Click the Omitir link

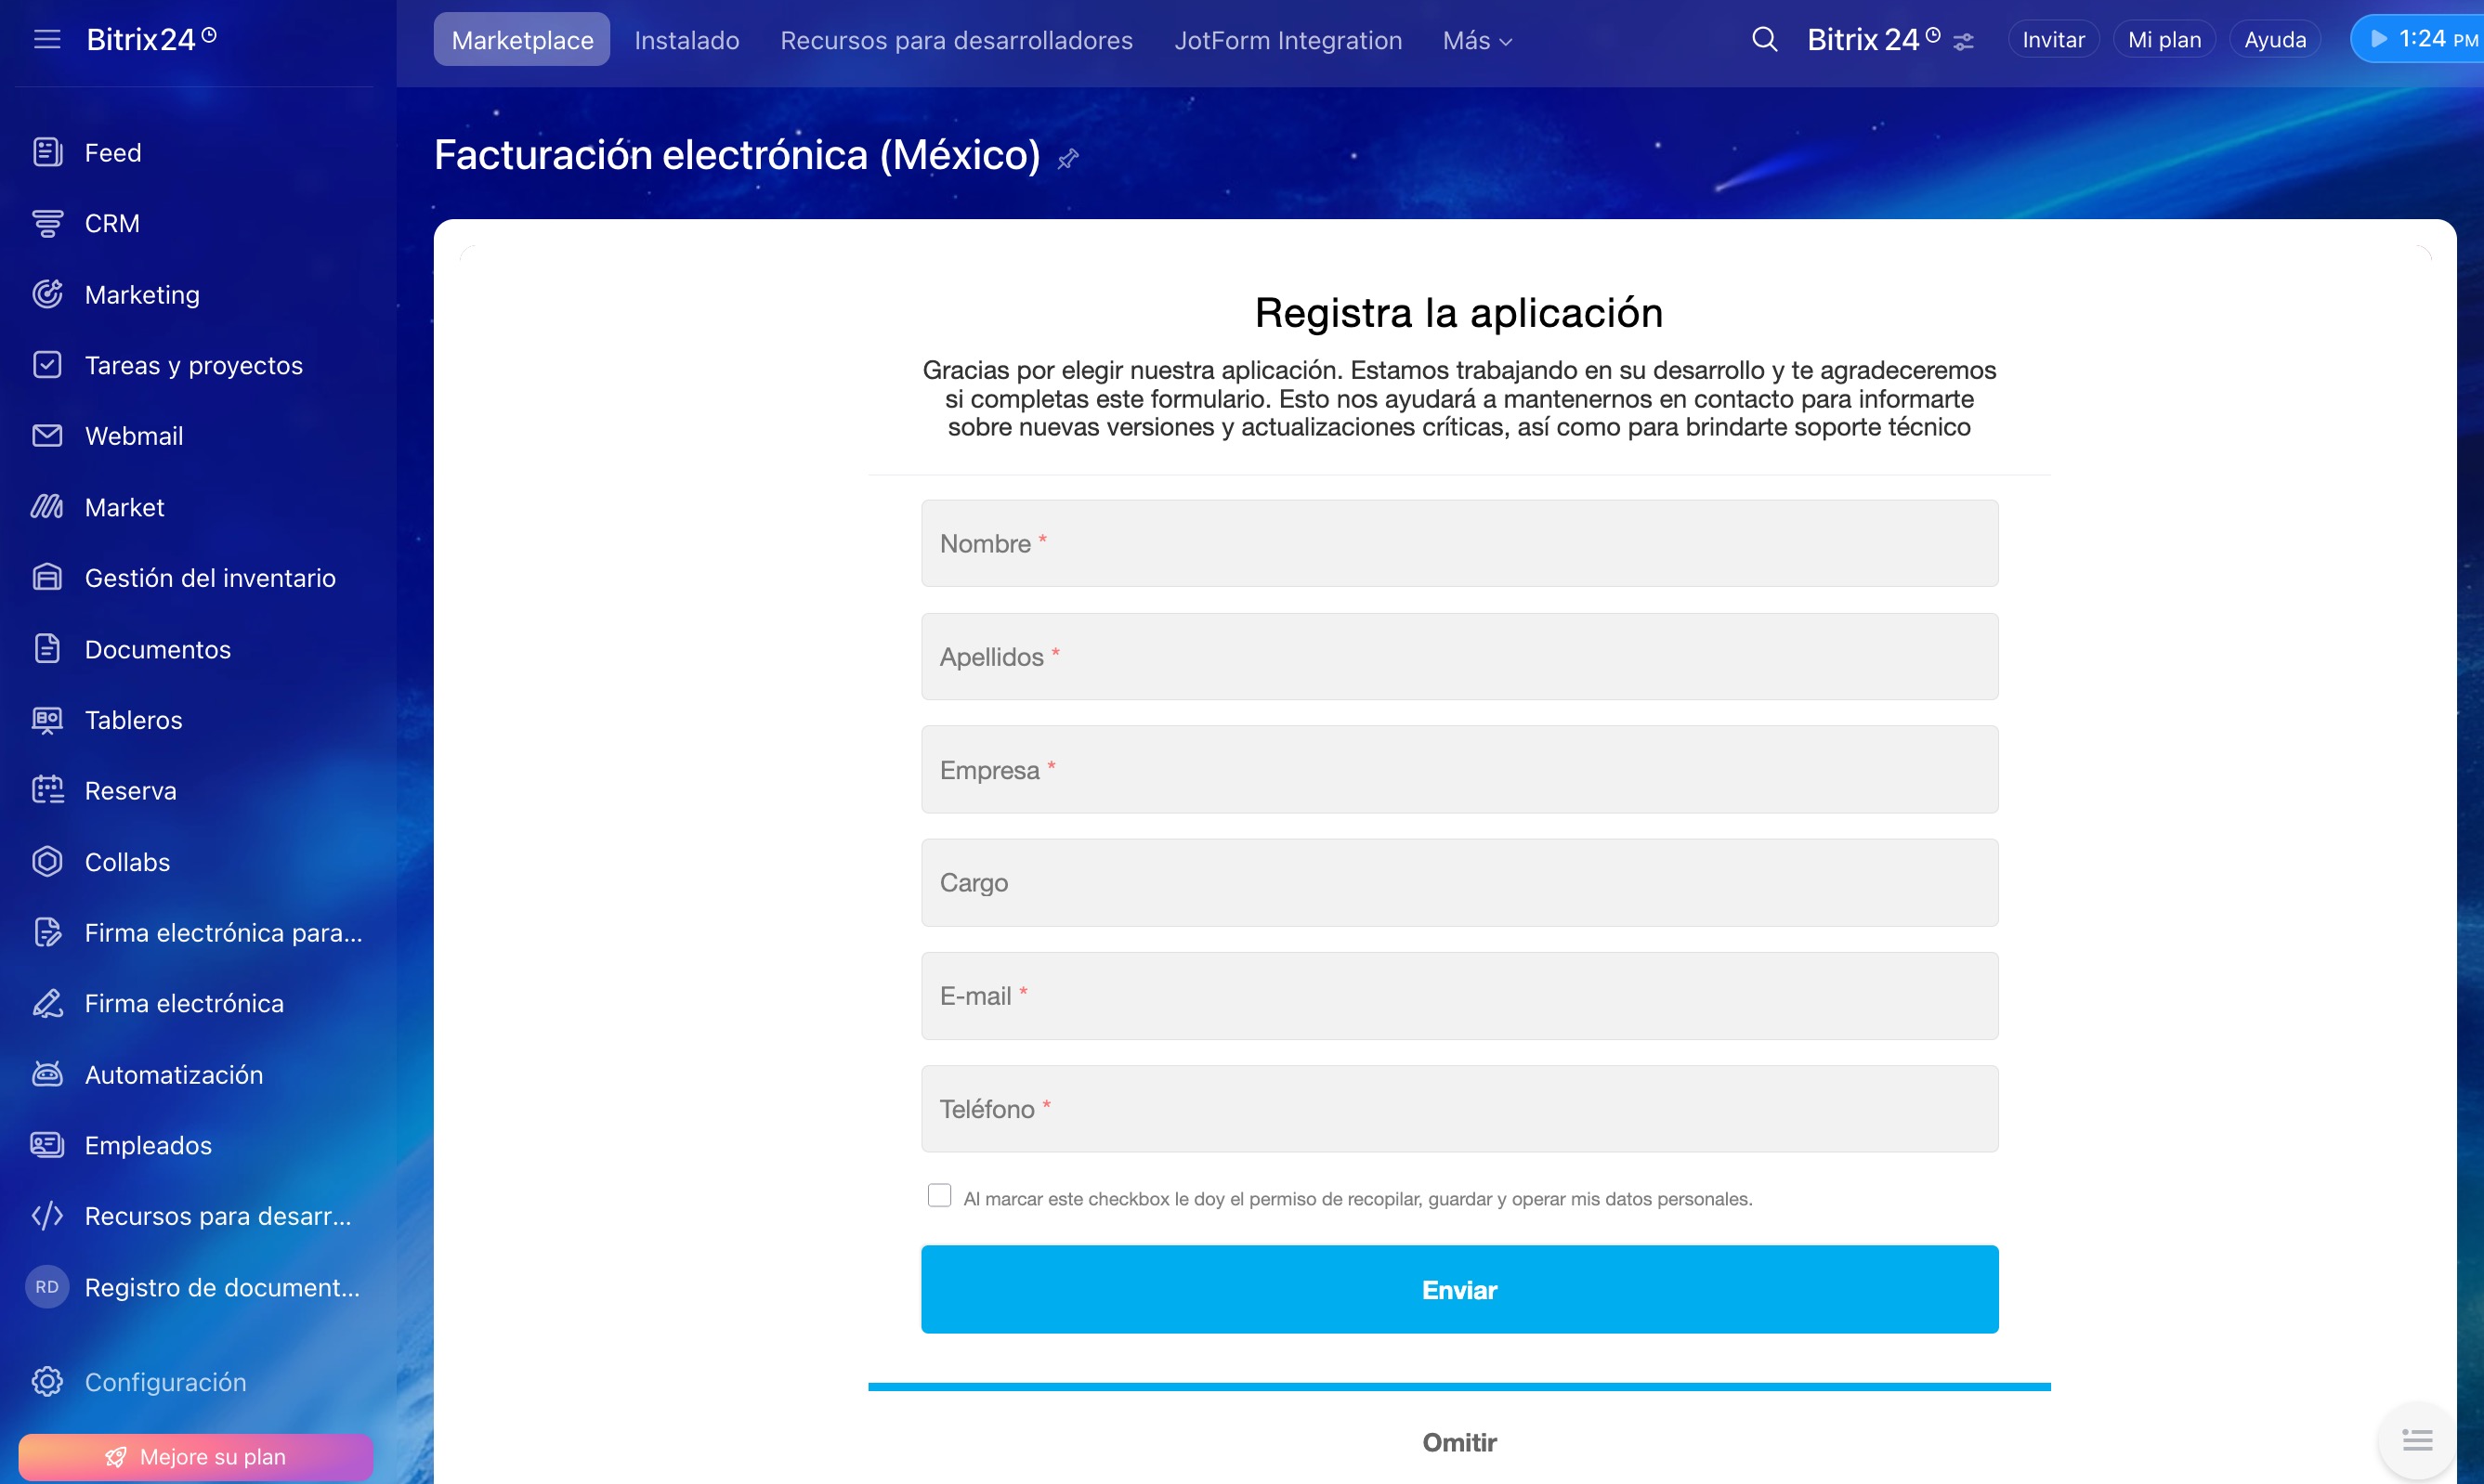[1458, 1442]
